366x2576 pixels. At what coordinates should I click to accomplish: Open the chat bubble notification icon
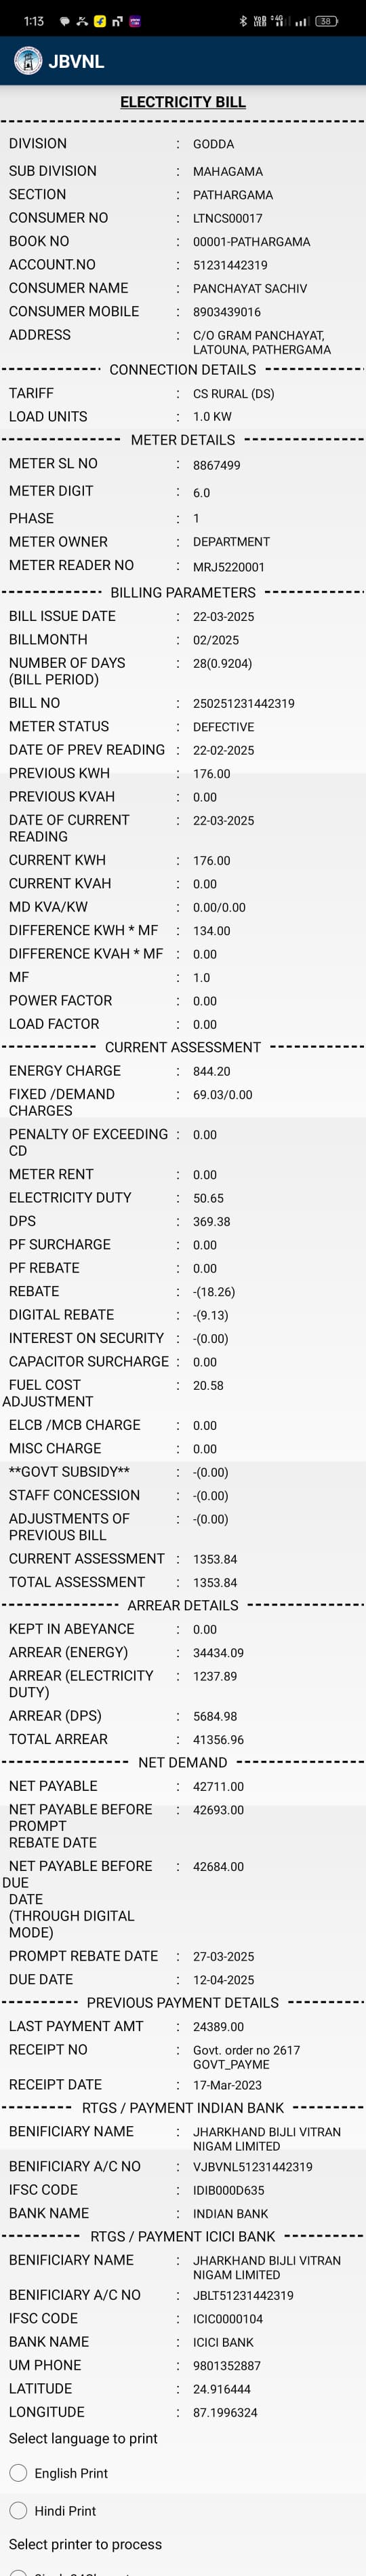(x=65, y=21)
